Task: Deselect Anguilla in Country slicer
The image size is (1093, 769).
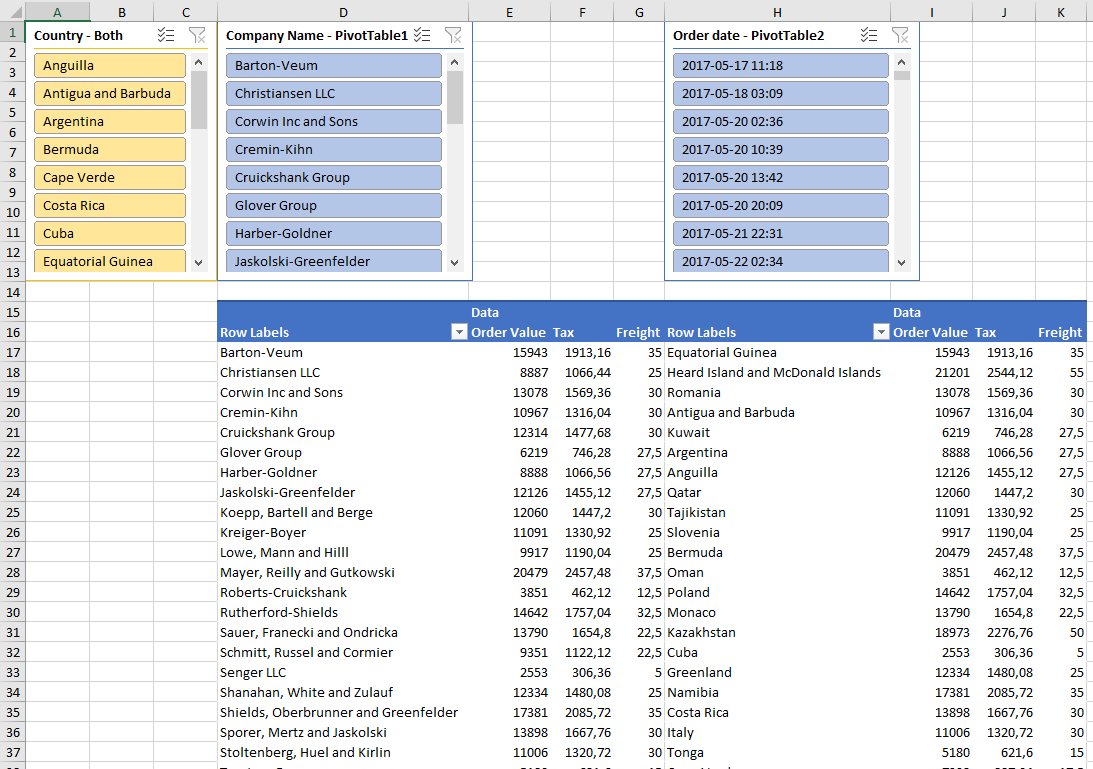Action: coord(110,63)
